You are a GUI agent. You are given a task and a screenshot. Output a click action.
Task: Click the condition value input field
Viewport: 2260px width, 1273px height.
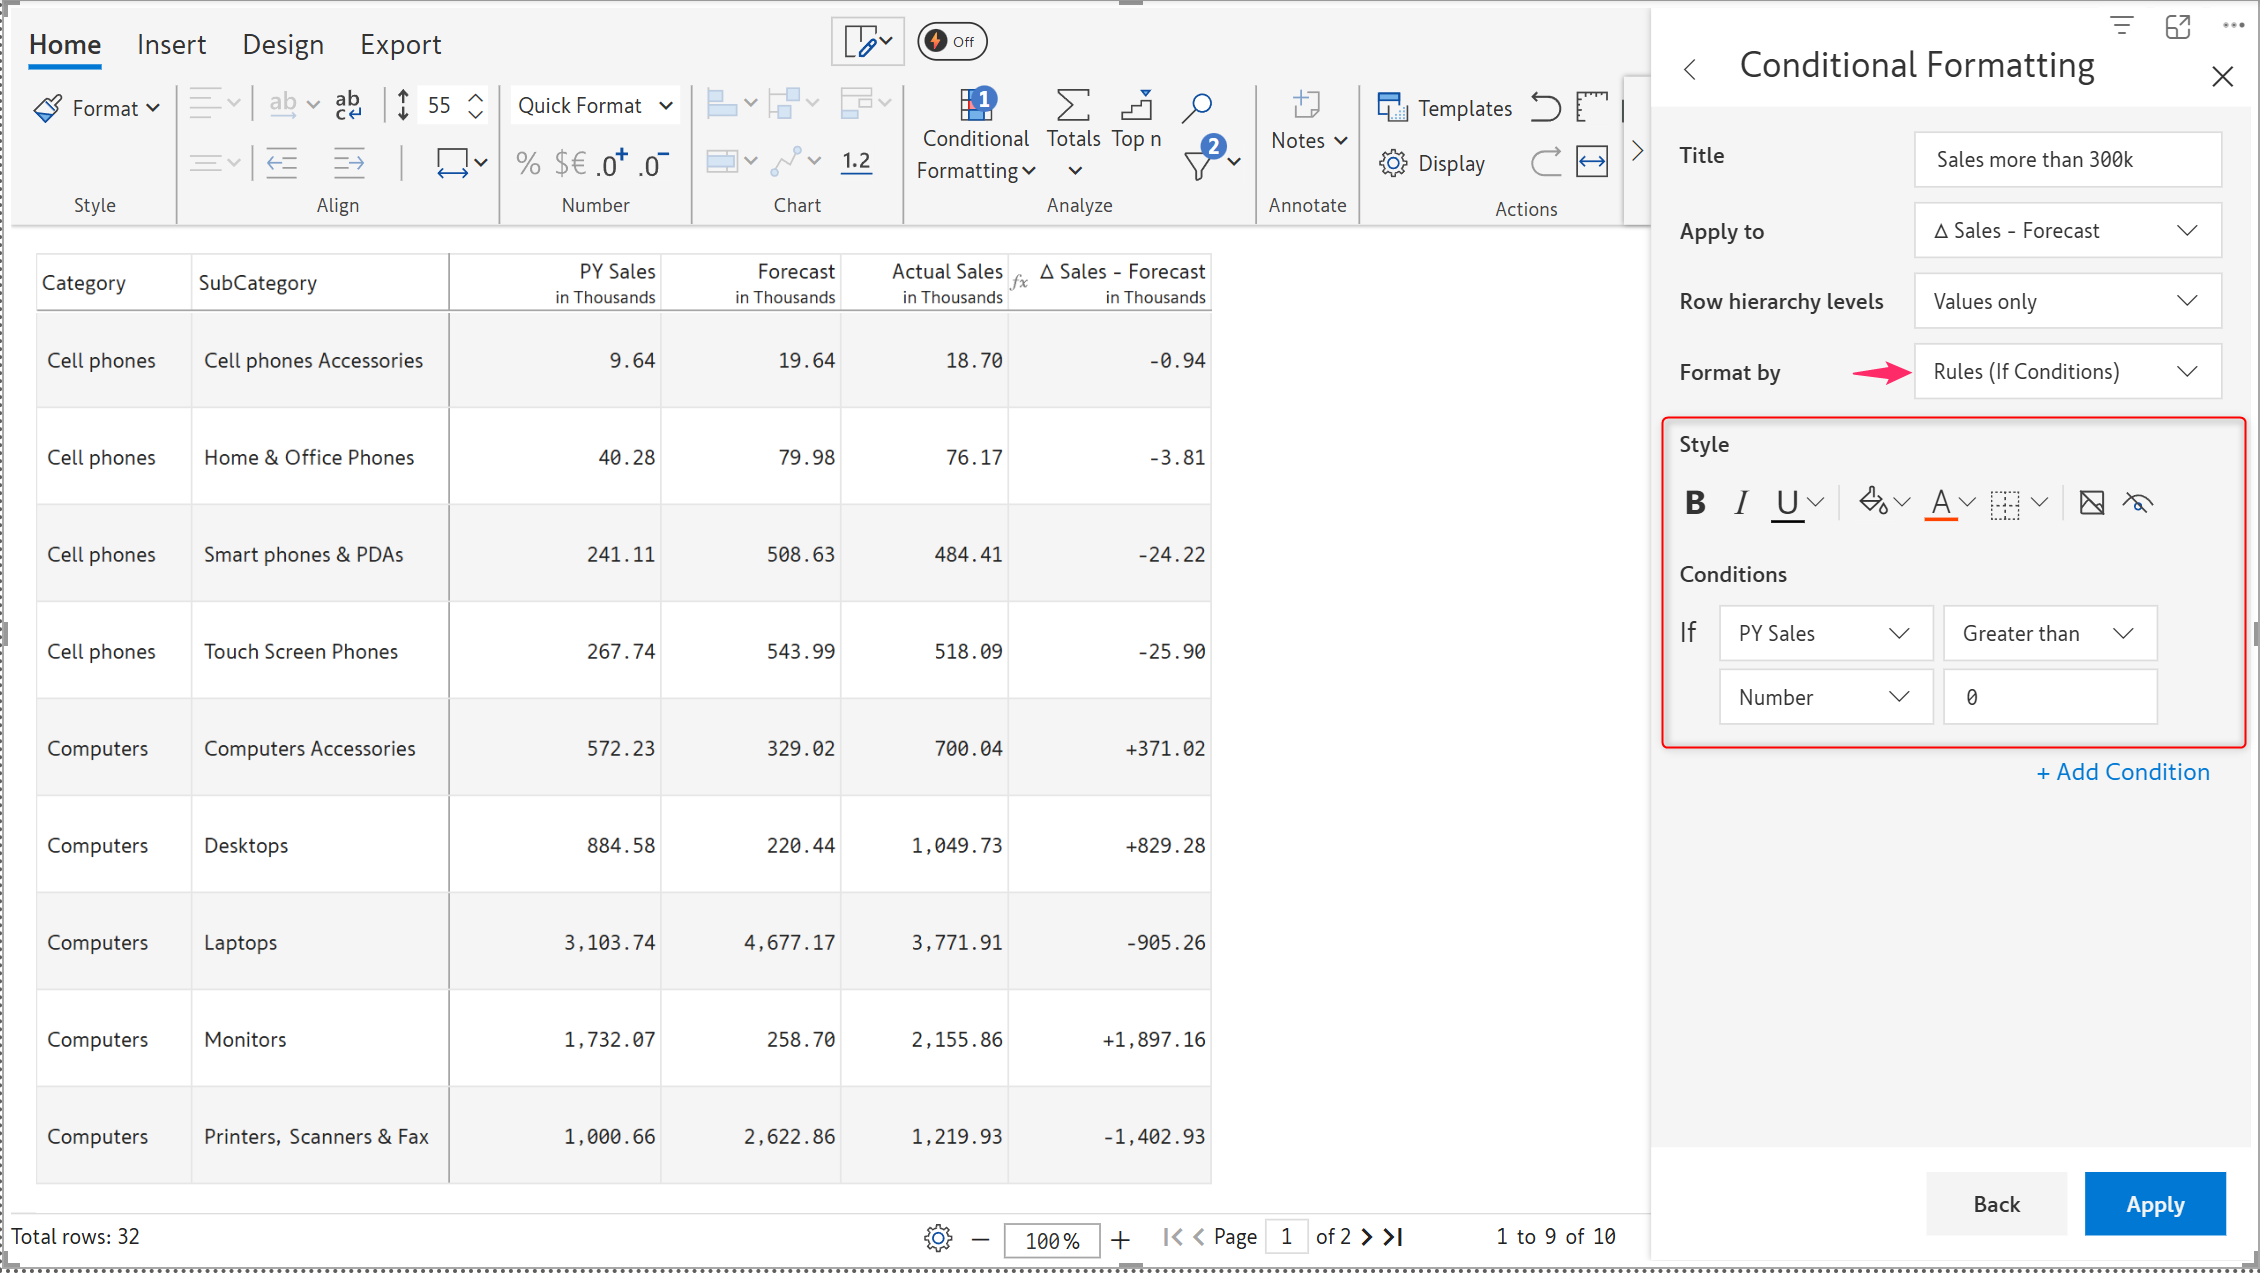(2049, 697)
